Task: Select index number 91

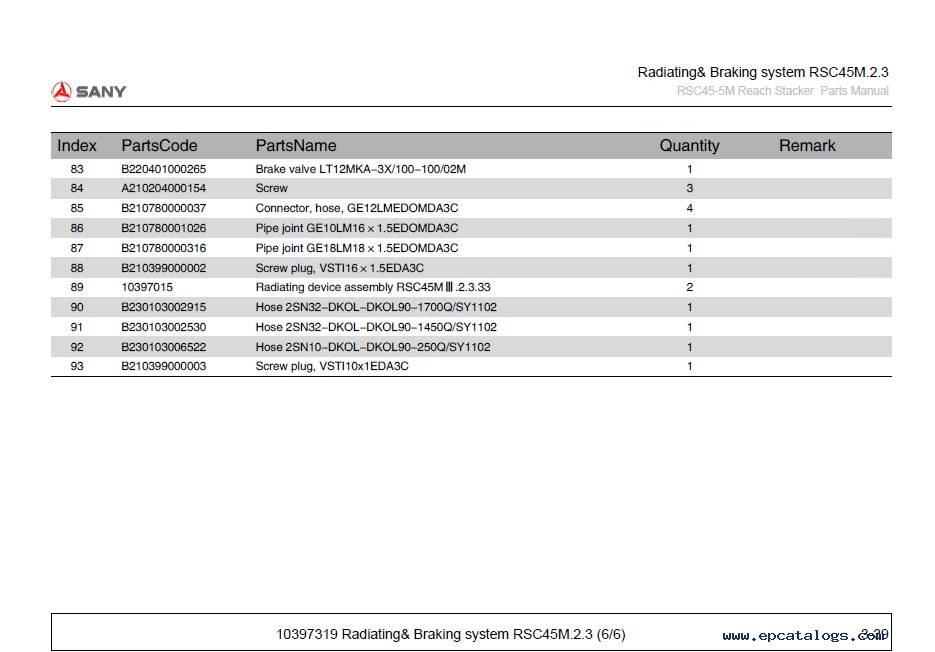Action: pyautogui.click(x=77, y=327)
